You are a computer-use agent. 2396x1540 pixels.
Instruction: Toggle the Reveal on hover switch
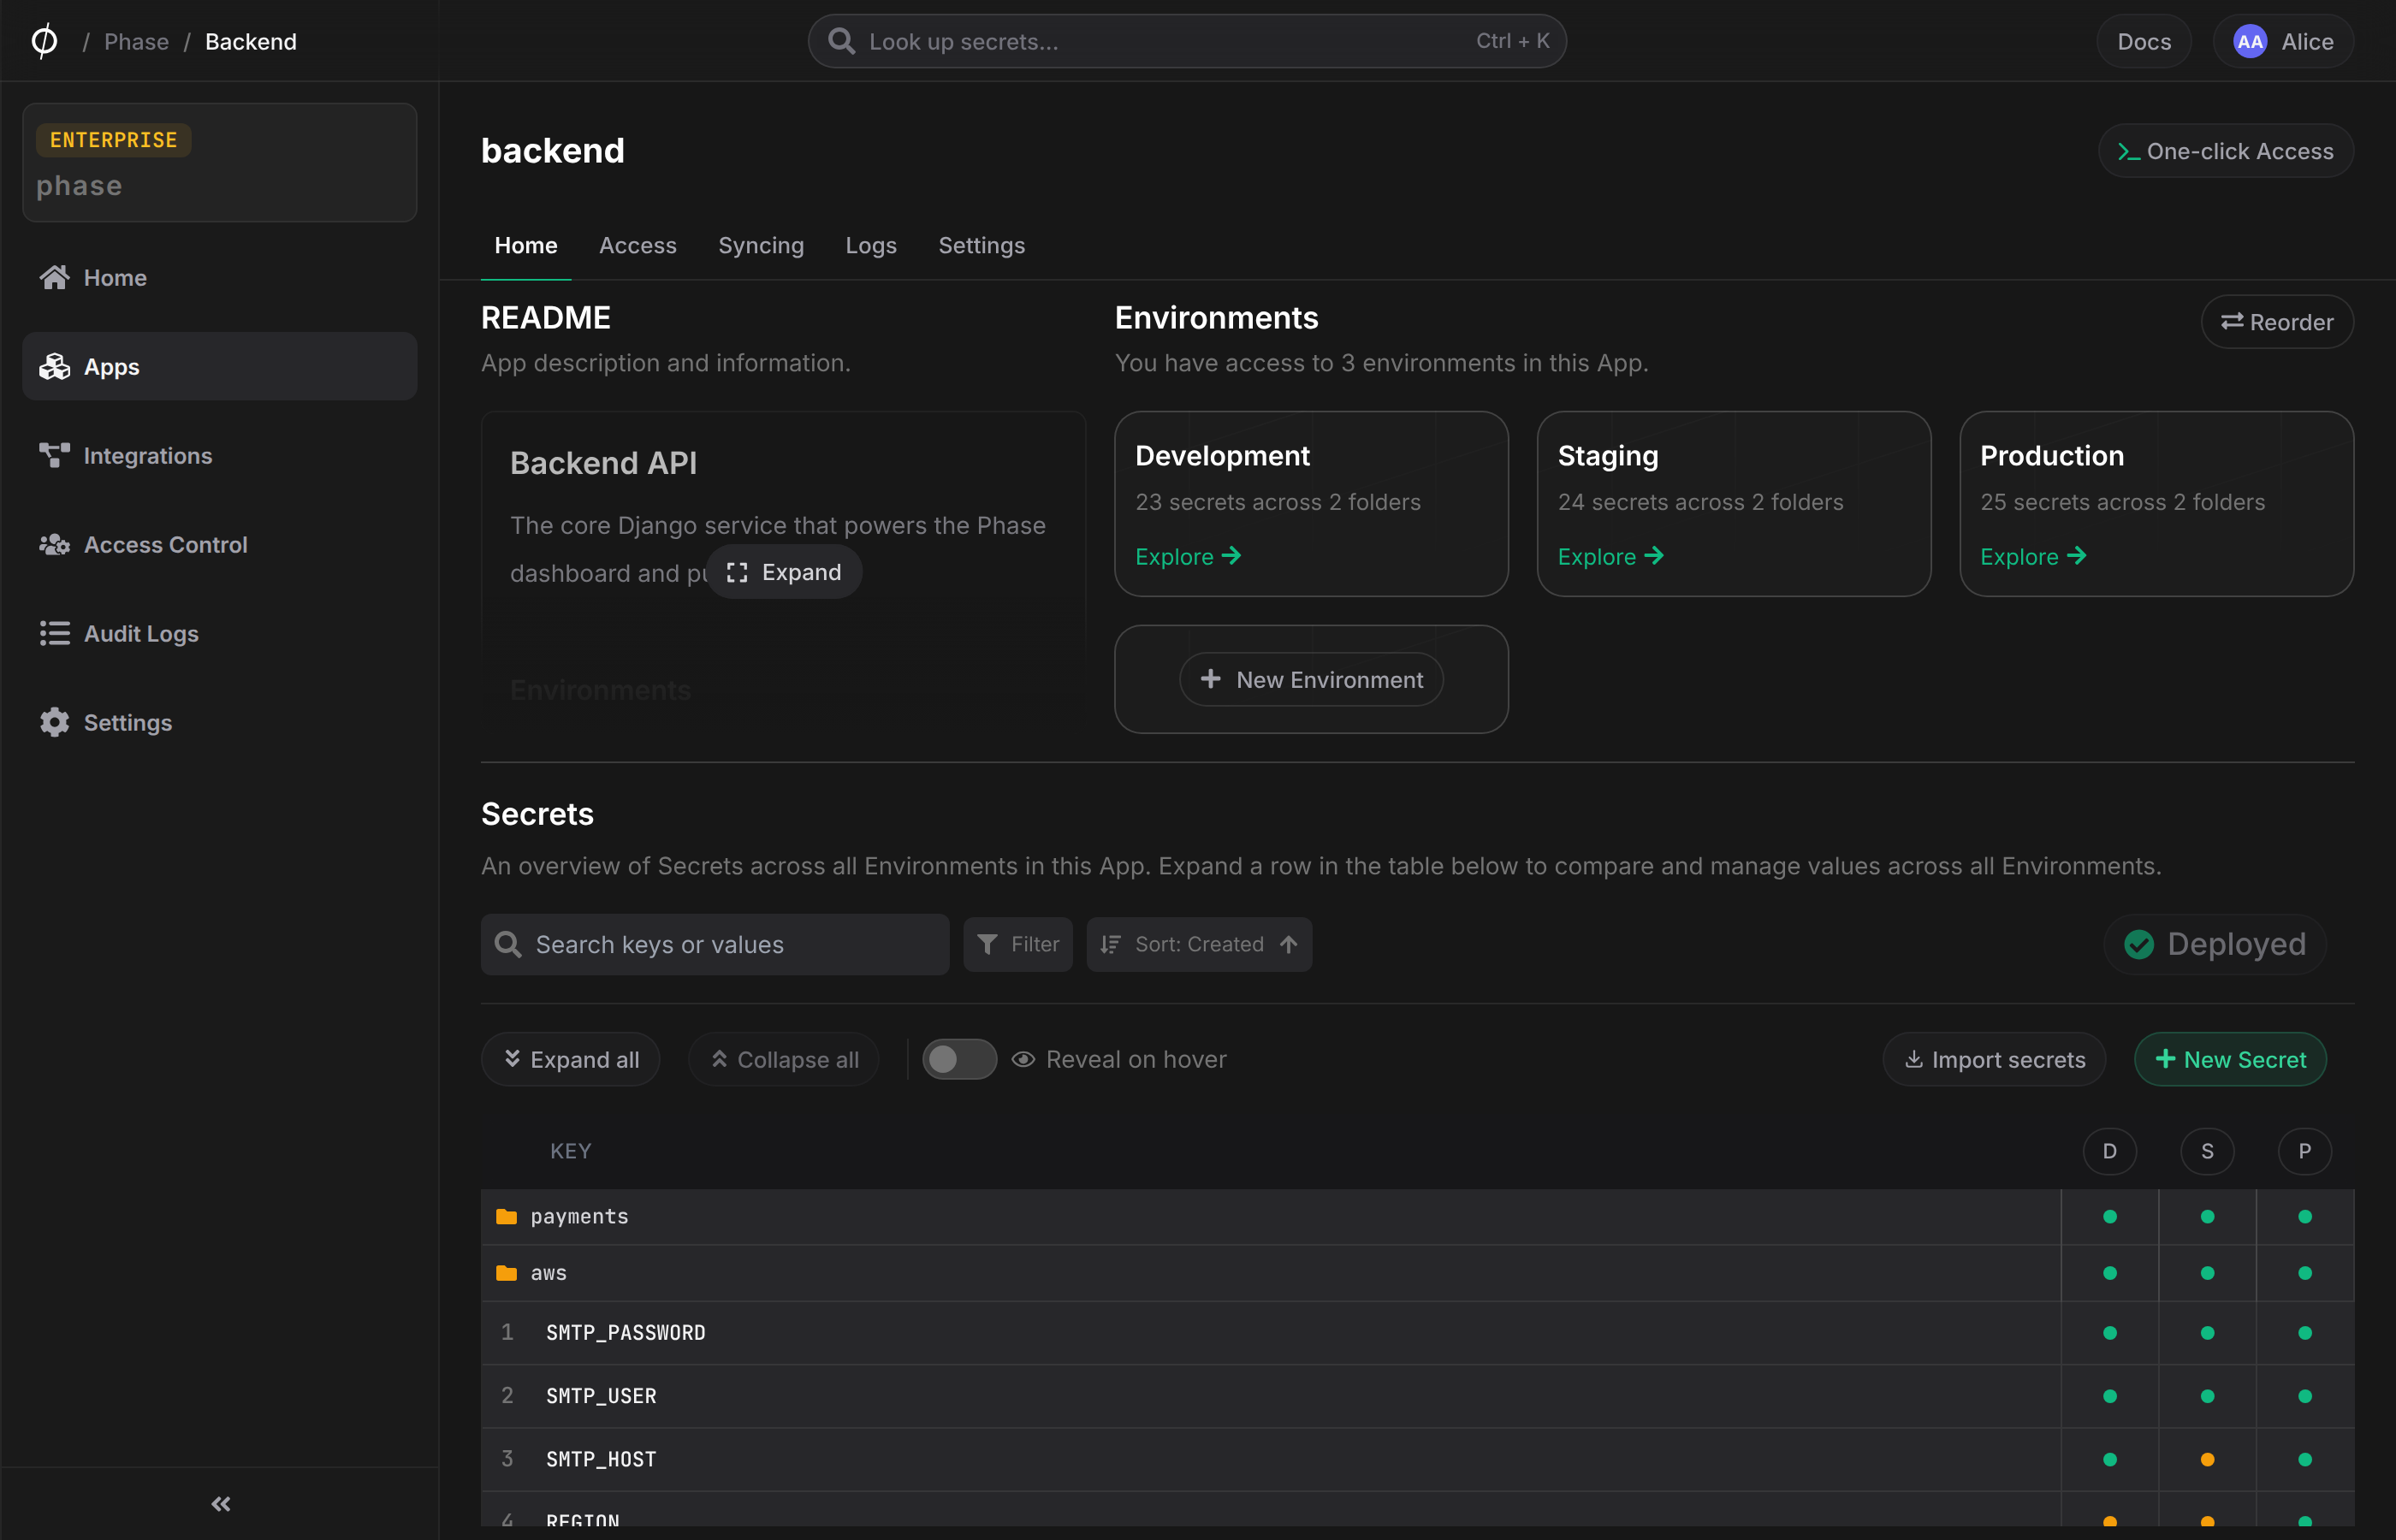pos(959,1059)
